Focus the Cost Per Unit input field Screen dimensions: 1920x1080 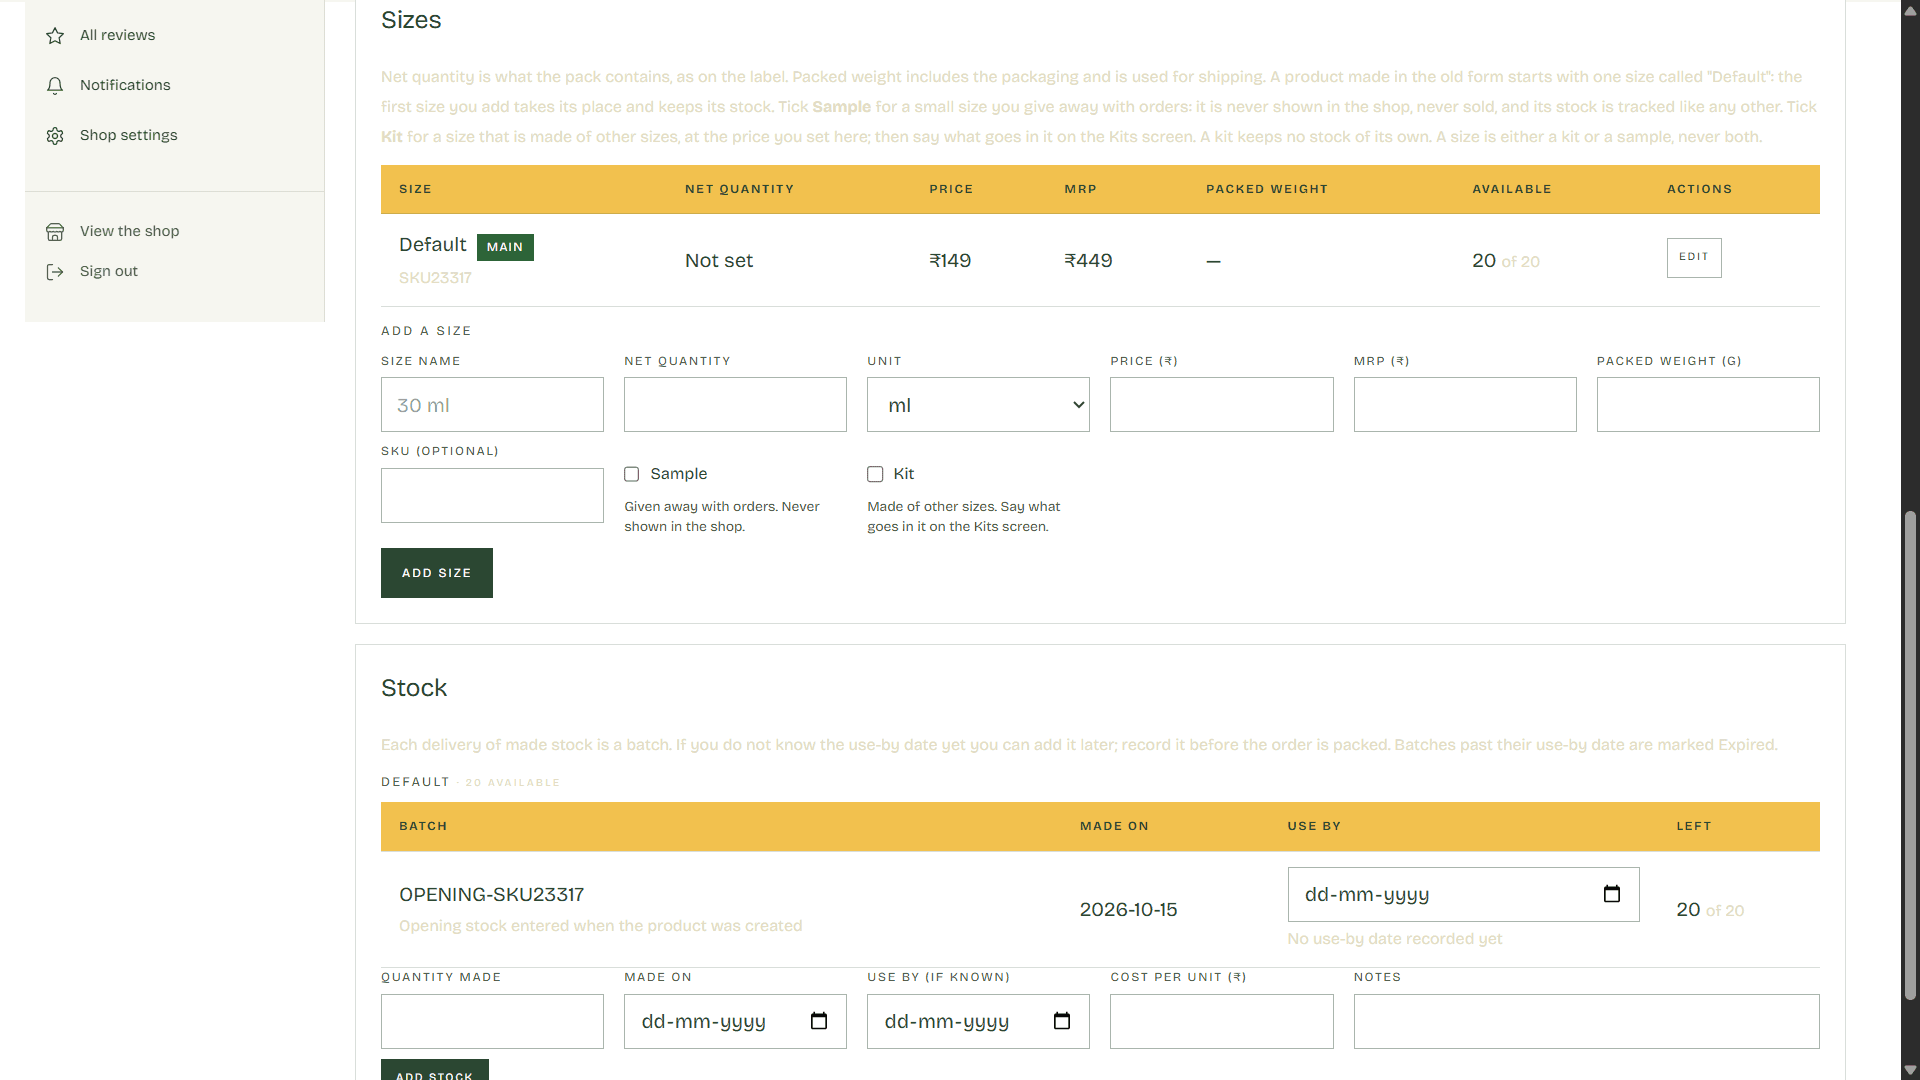tap(1221, 1021)
